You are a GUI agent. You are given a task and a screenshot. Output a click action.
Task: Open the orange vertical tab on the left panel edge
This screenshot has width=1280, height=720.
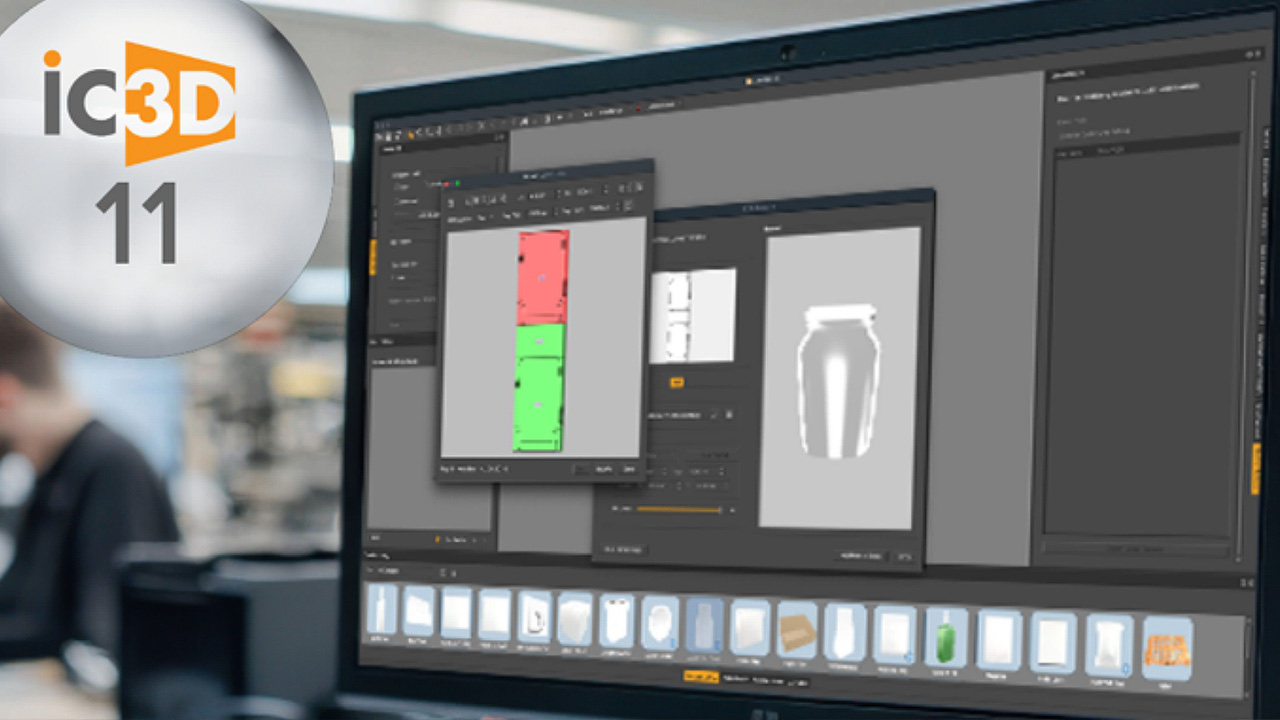(x=373, y=258)
